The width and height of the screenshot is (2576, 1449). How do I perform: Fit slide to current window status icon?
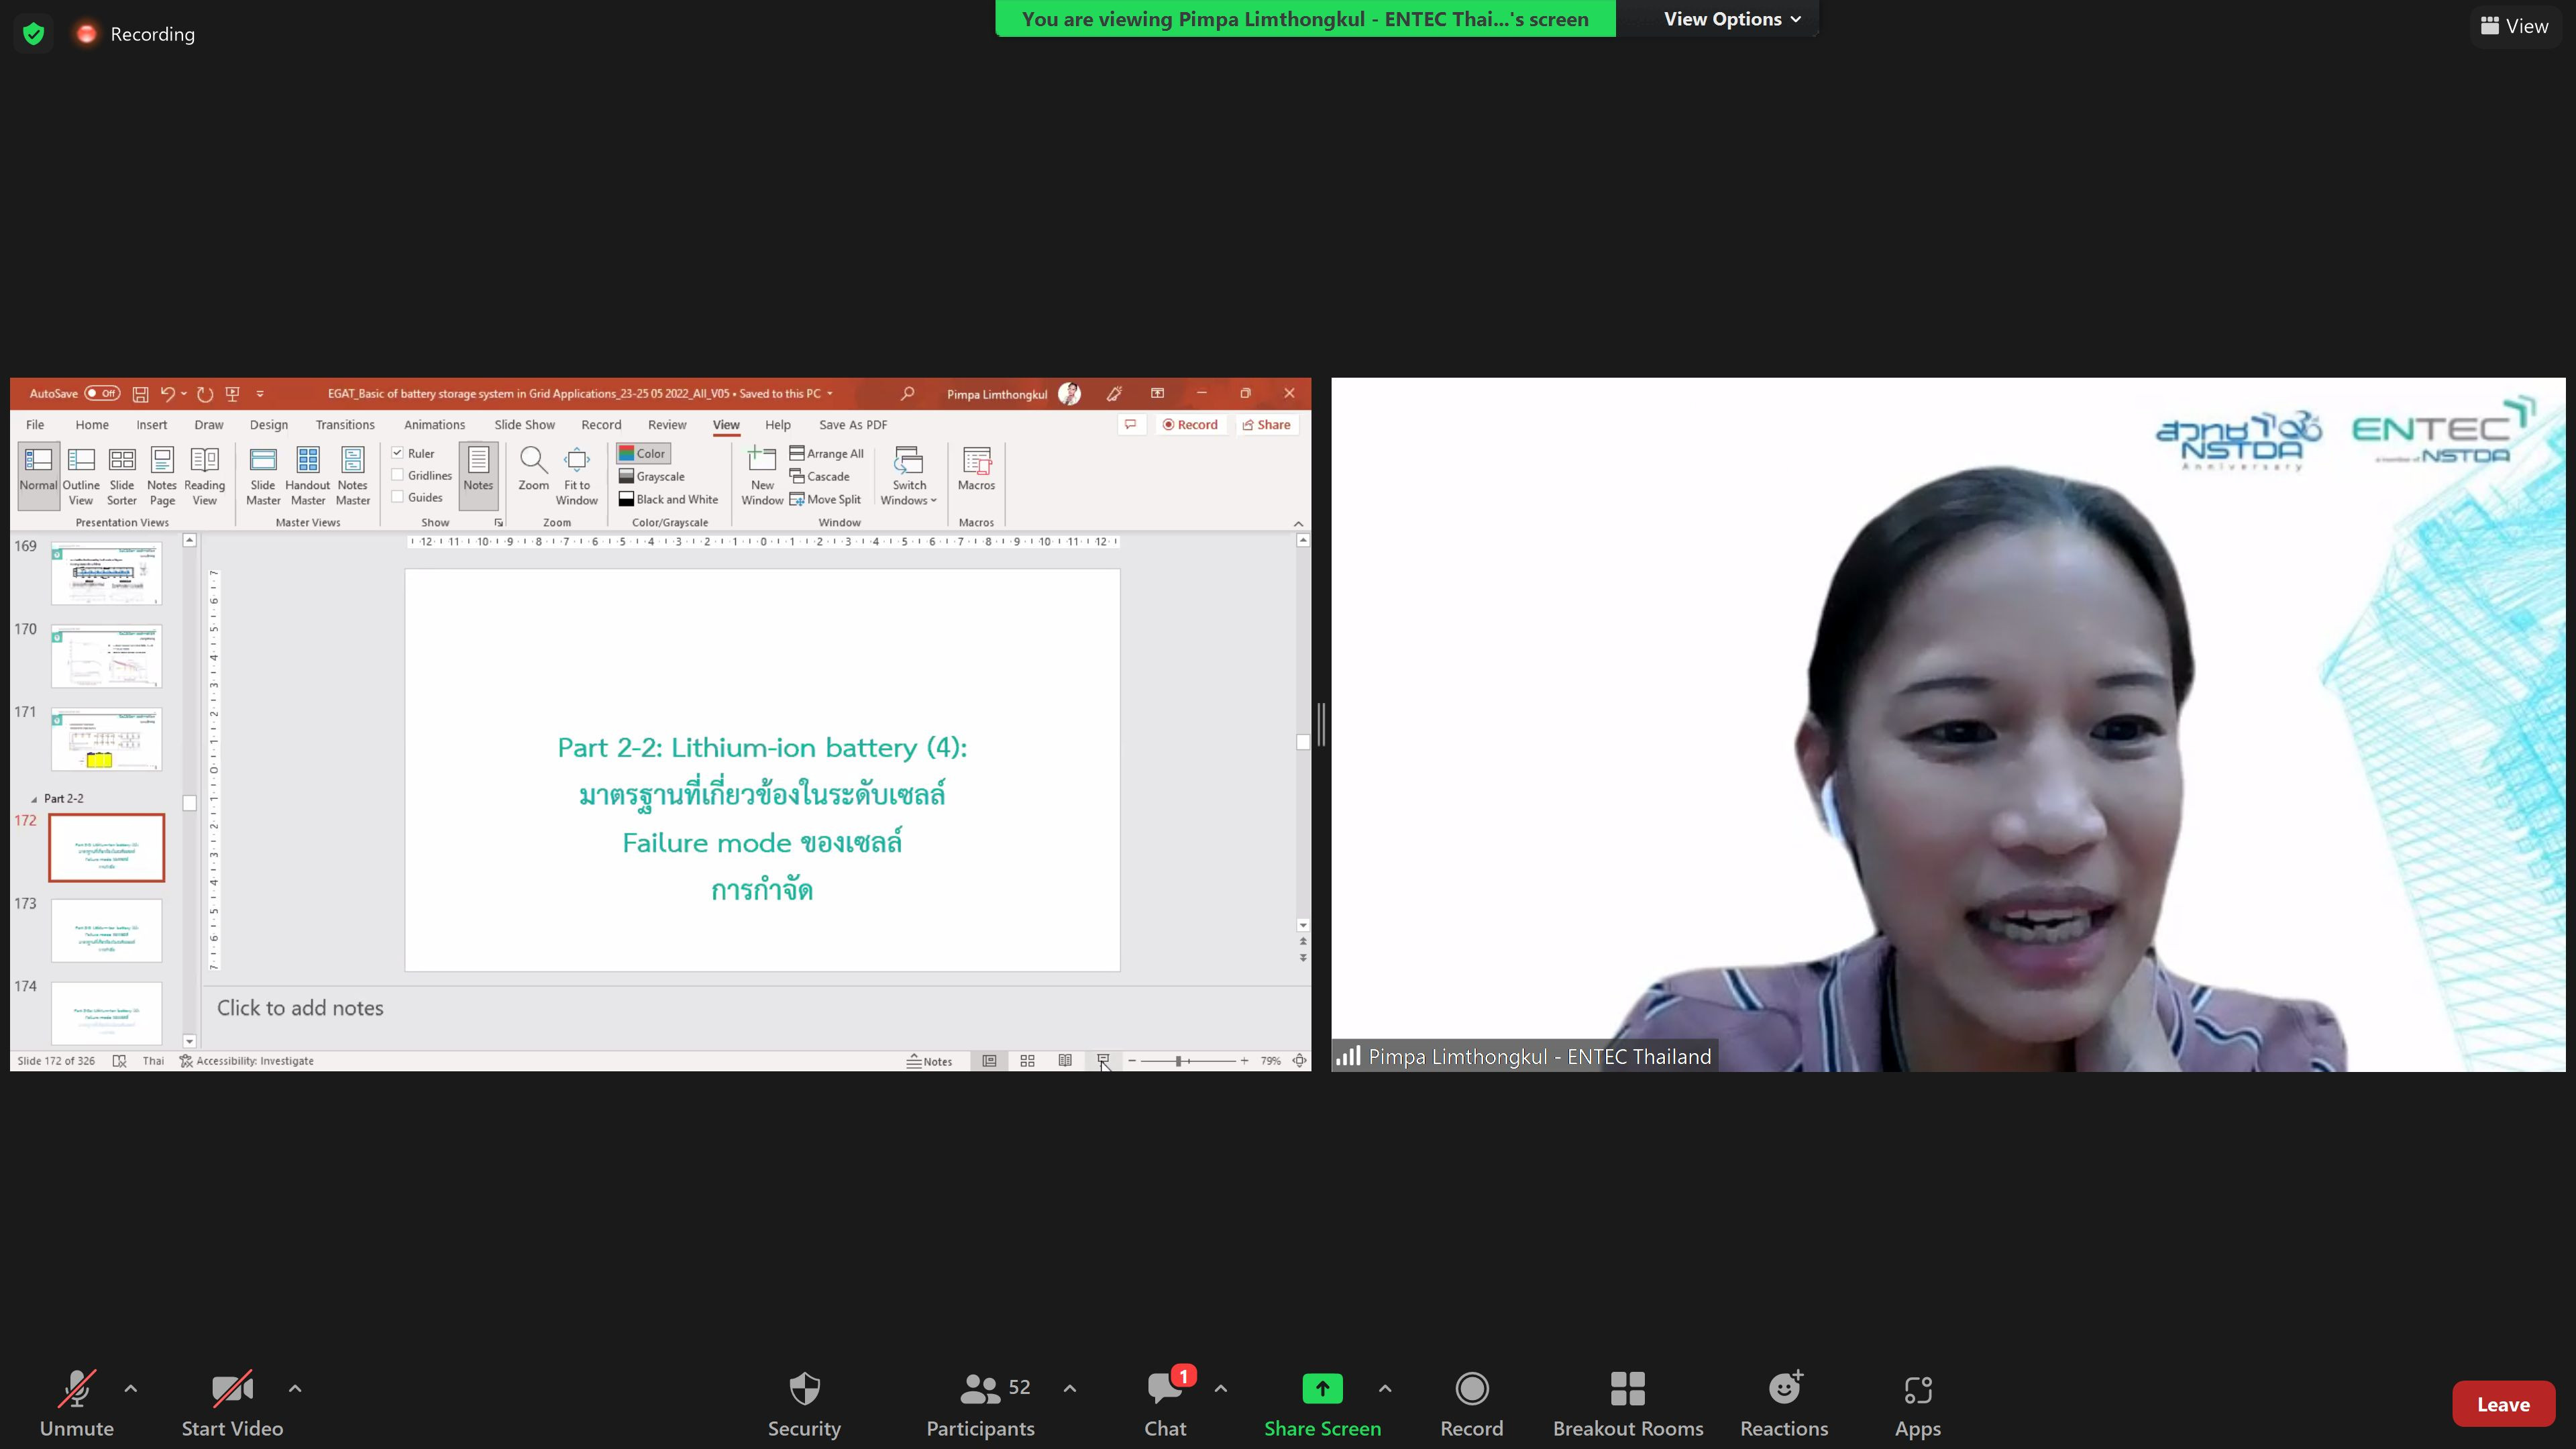tap(1299, 1061)
